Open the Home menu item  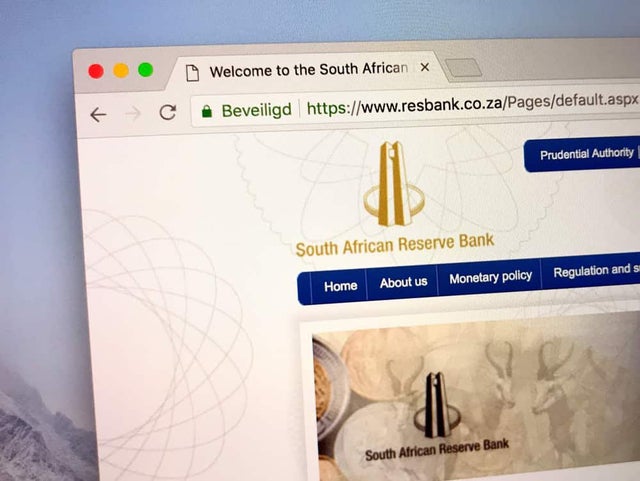340,286
